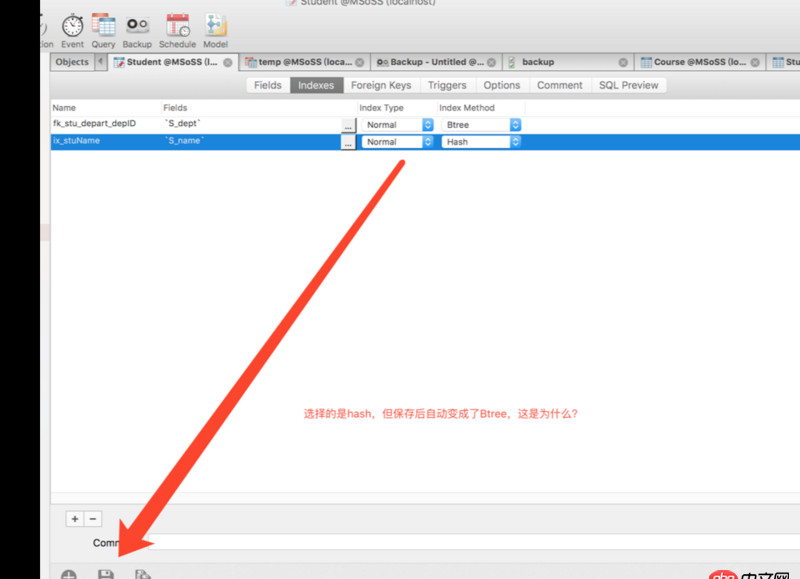Click the Save As icon at bottom
Screen dimensions: 800x579
(143, 575)
